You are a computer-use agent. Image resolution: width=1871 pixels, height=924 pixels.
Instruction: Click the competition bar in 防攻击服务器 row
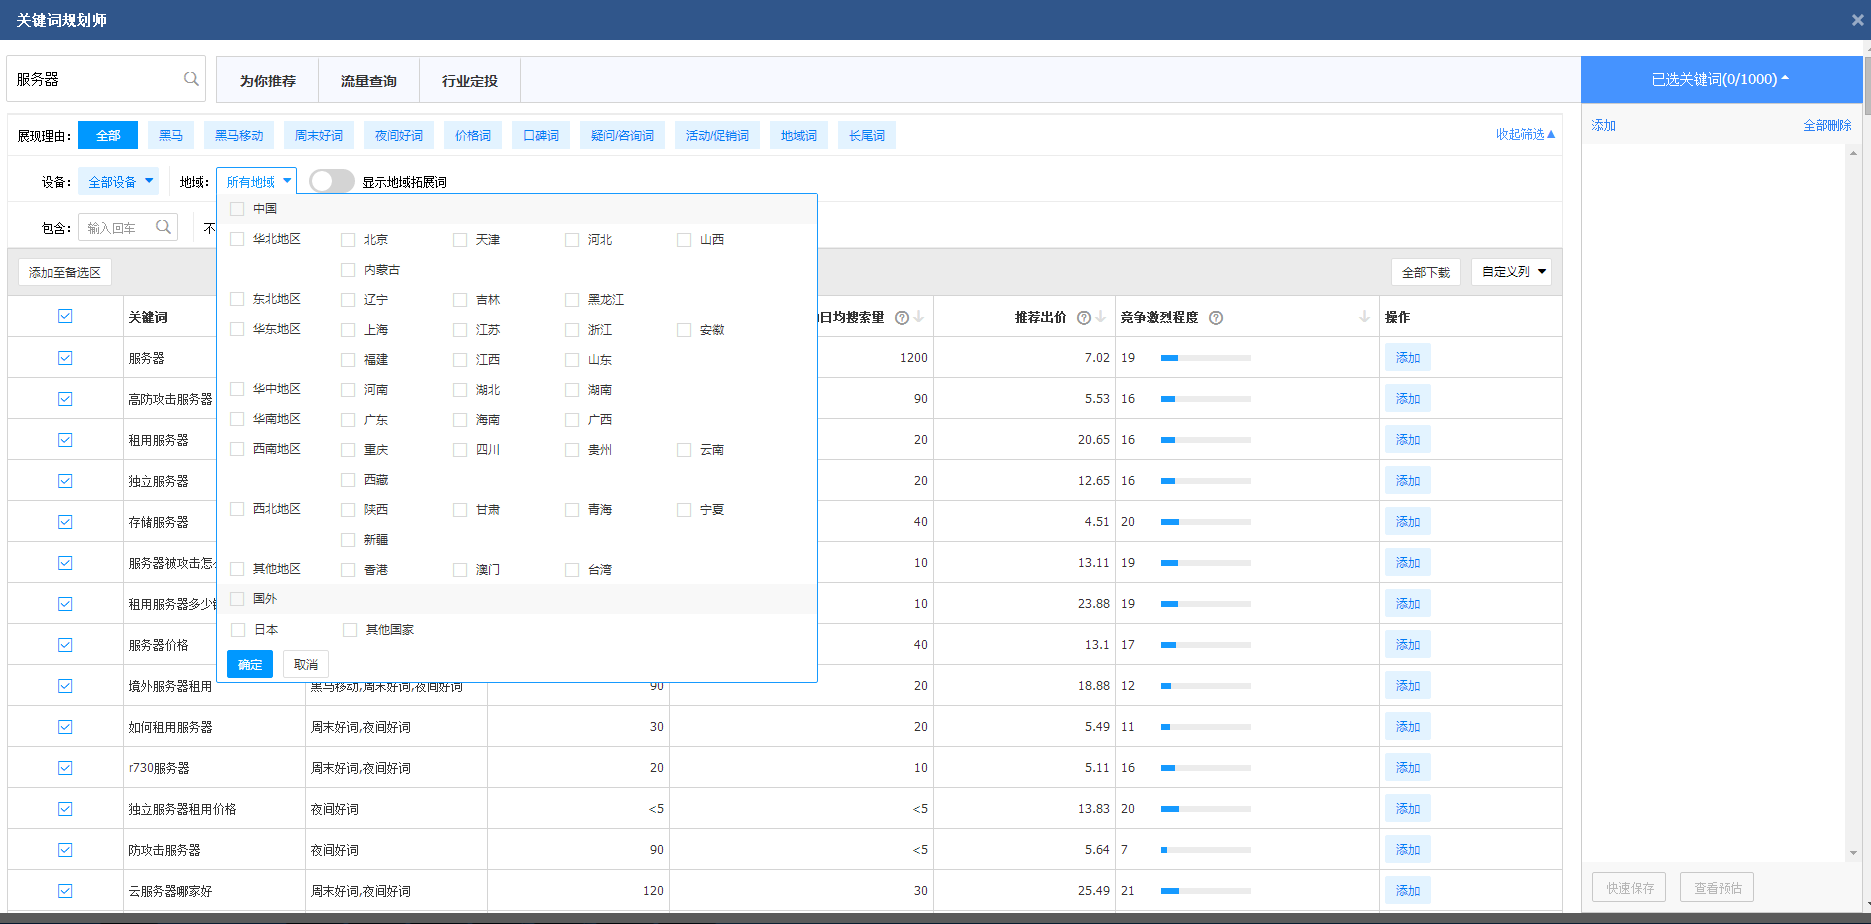coord(1206,850)
